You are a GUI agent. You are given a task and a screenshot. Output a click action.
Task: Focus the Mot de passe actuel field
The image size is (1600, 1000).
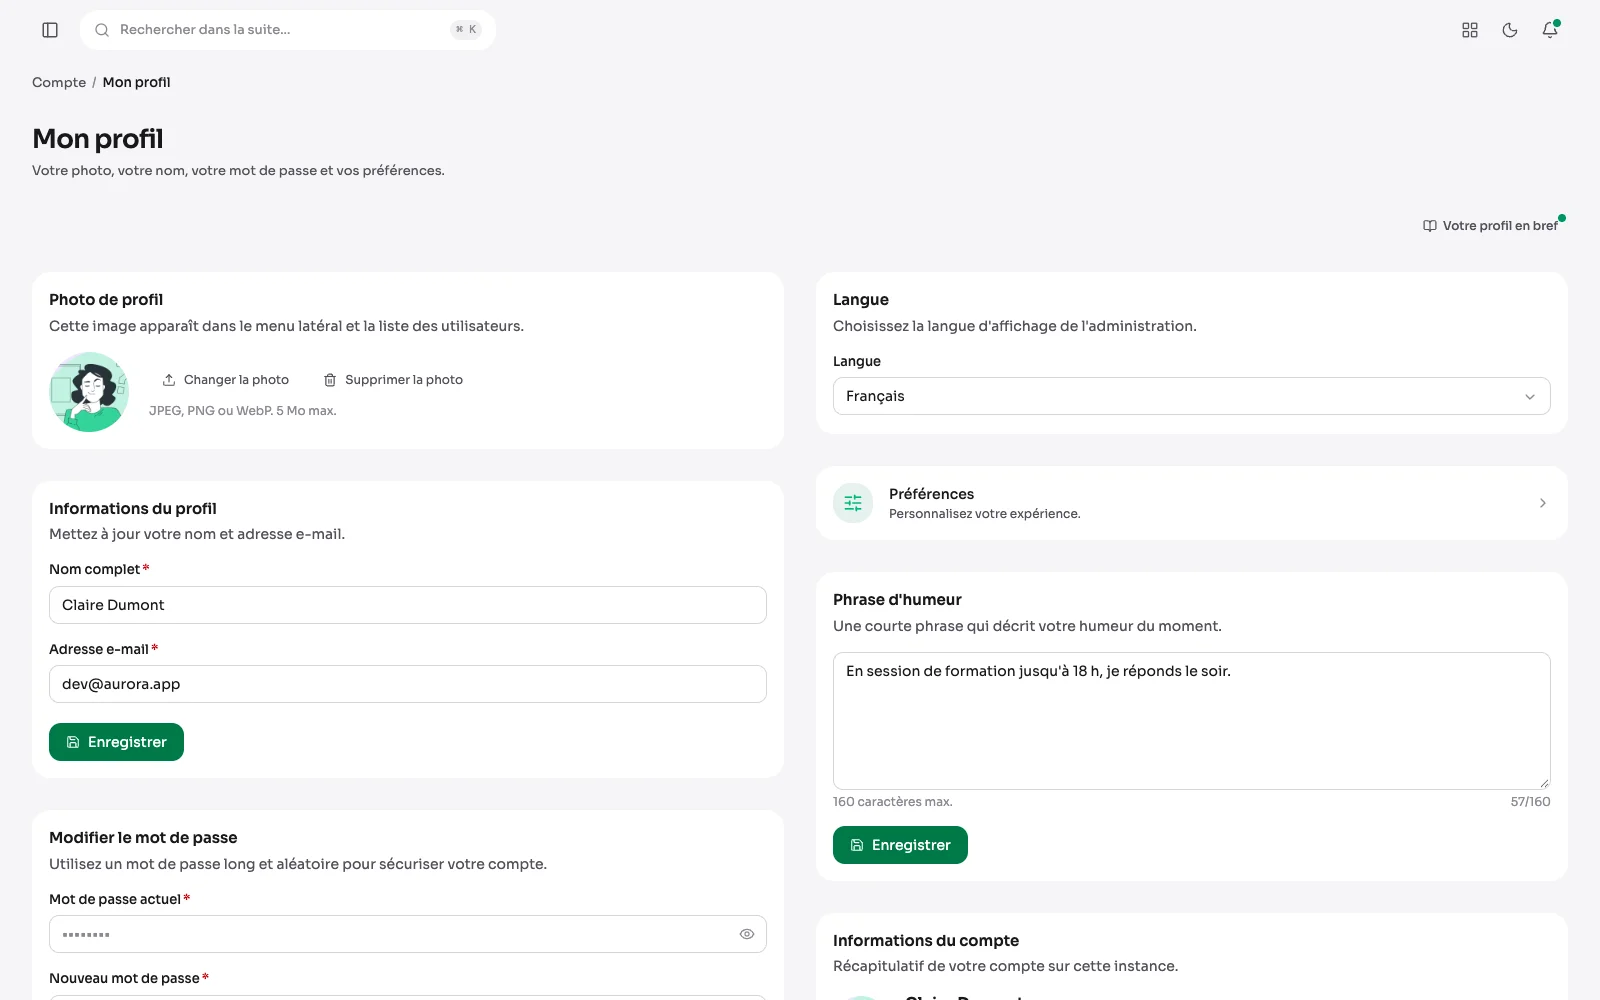[408, 934]
